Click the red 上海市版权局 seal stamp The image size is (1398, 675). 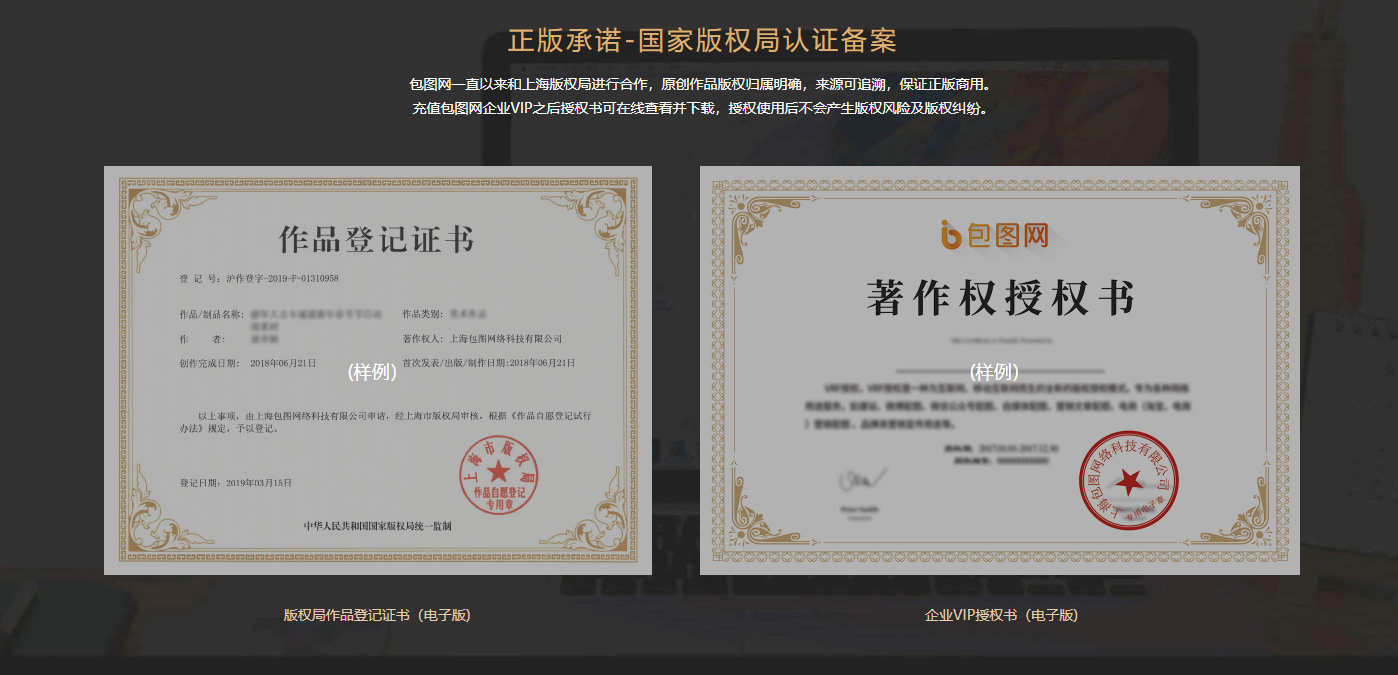tap(497, 476)
